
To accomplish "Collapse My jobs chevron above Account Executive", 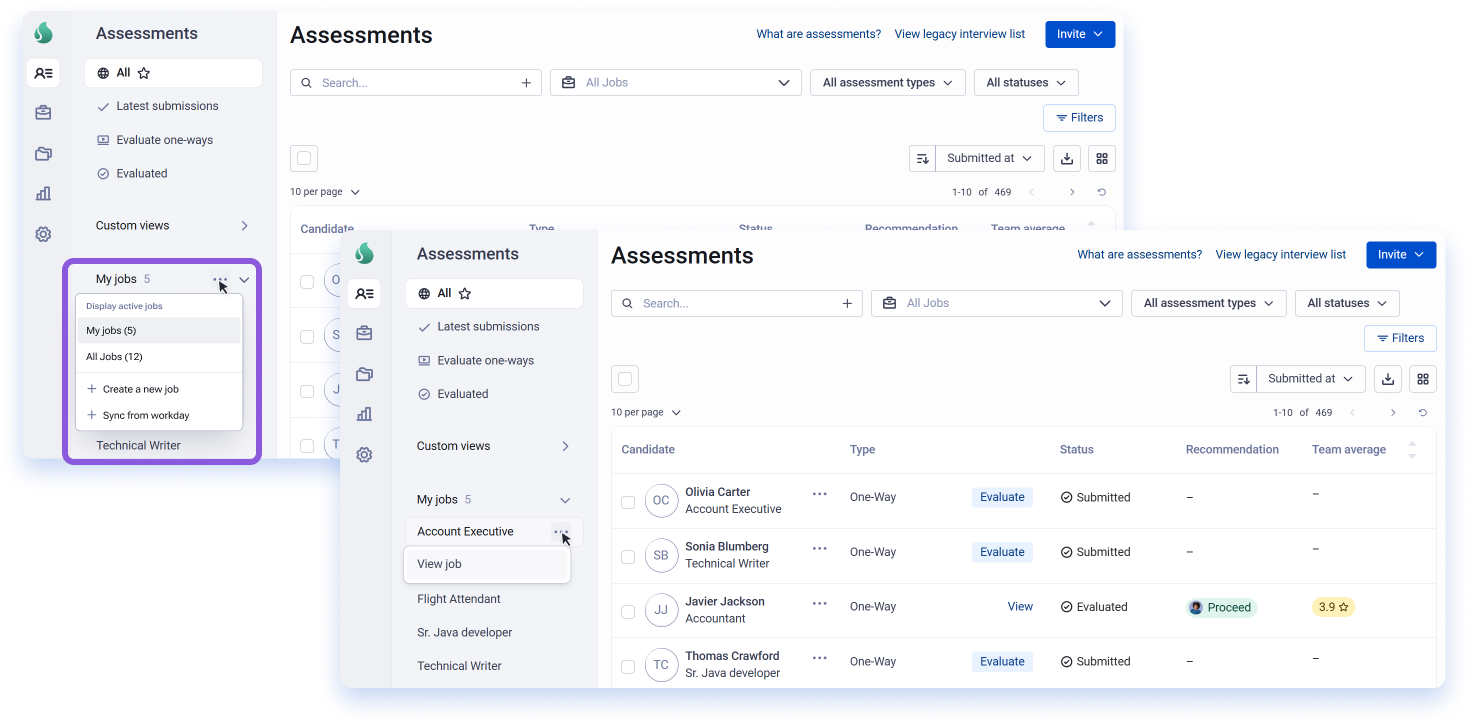I will pos(565,500).
